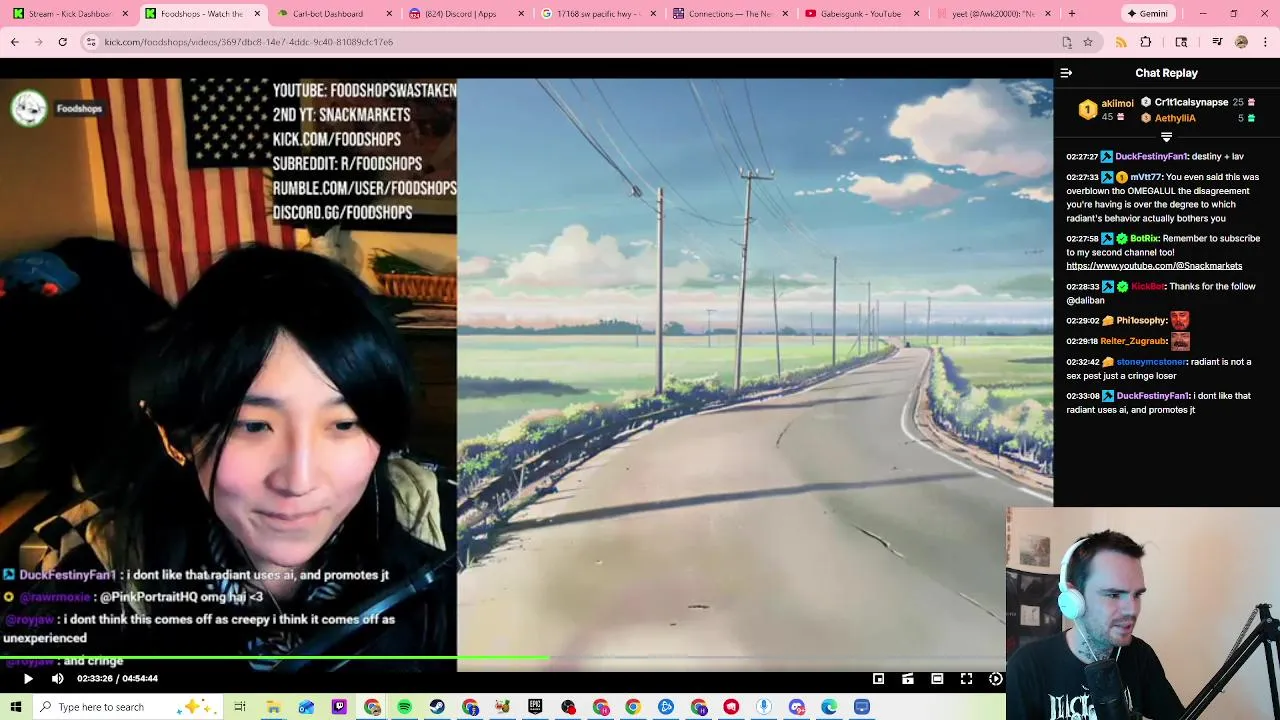
Task: Open Task View on taskbar
Action: [x=240, y=707]
